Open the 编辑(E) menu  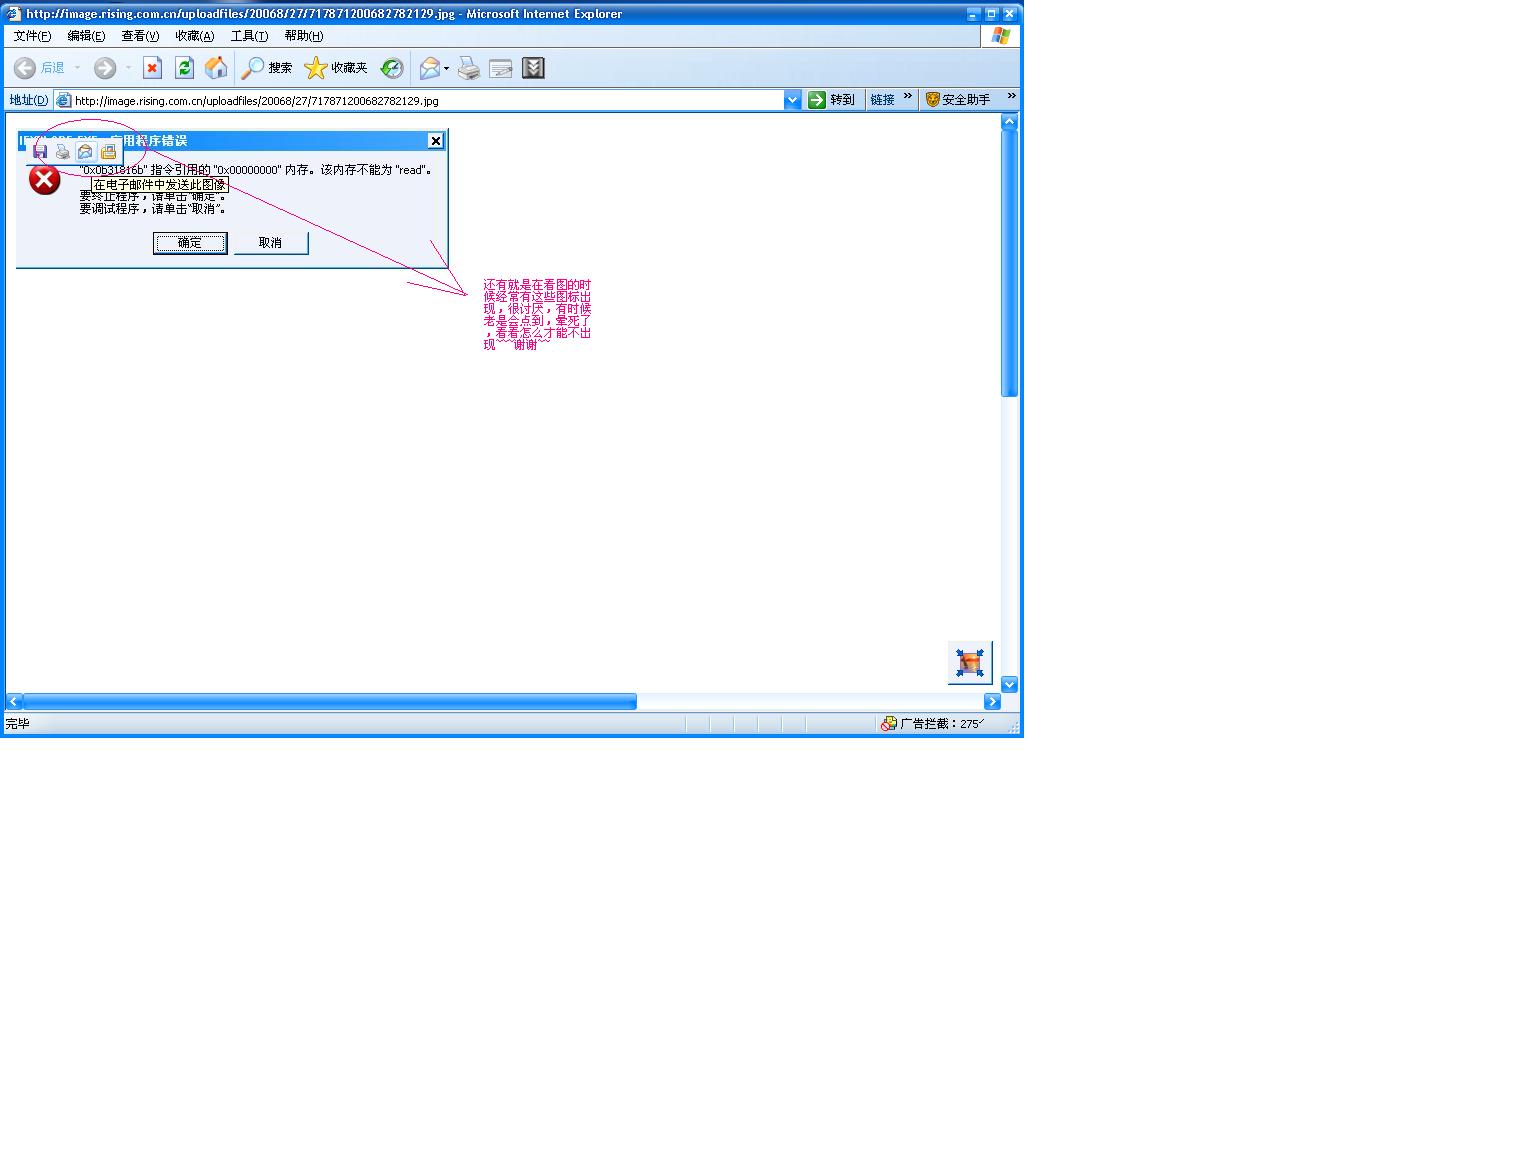point(86,36)
